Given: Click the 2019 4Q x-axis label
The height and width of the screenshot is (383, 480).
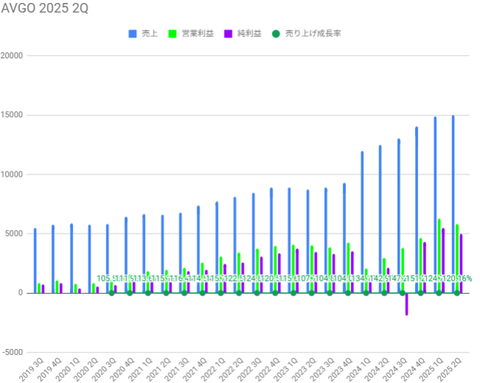Looking at the screenshot, I should (x=49, y=369).
